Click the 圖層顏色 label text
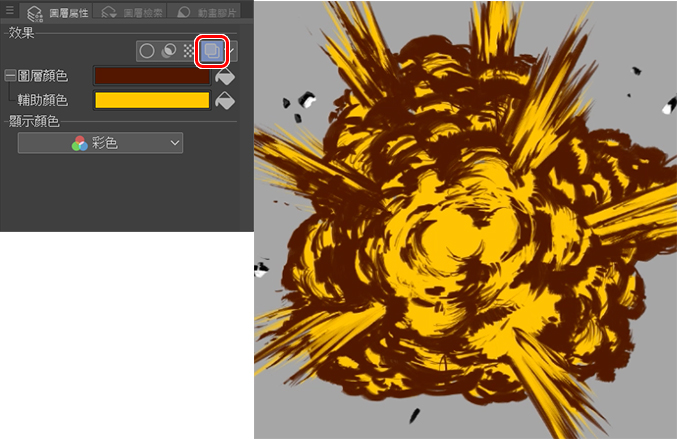This screenshot has width=677, height=439. tap(44, 76)
